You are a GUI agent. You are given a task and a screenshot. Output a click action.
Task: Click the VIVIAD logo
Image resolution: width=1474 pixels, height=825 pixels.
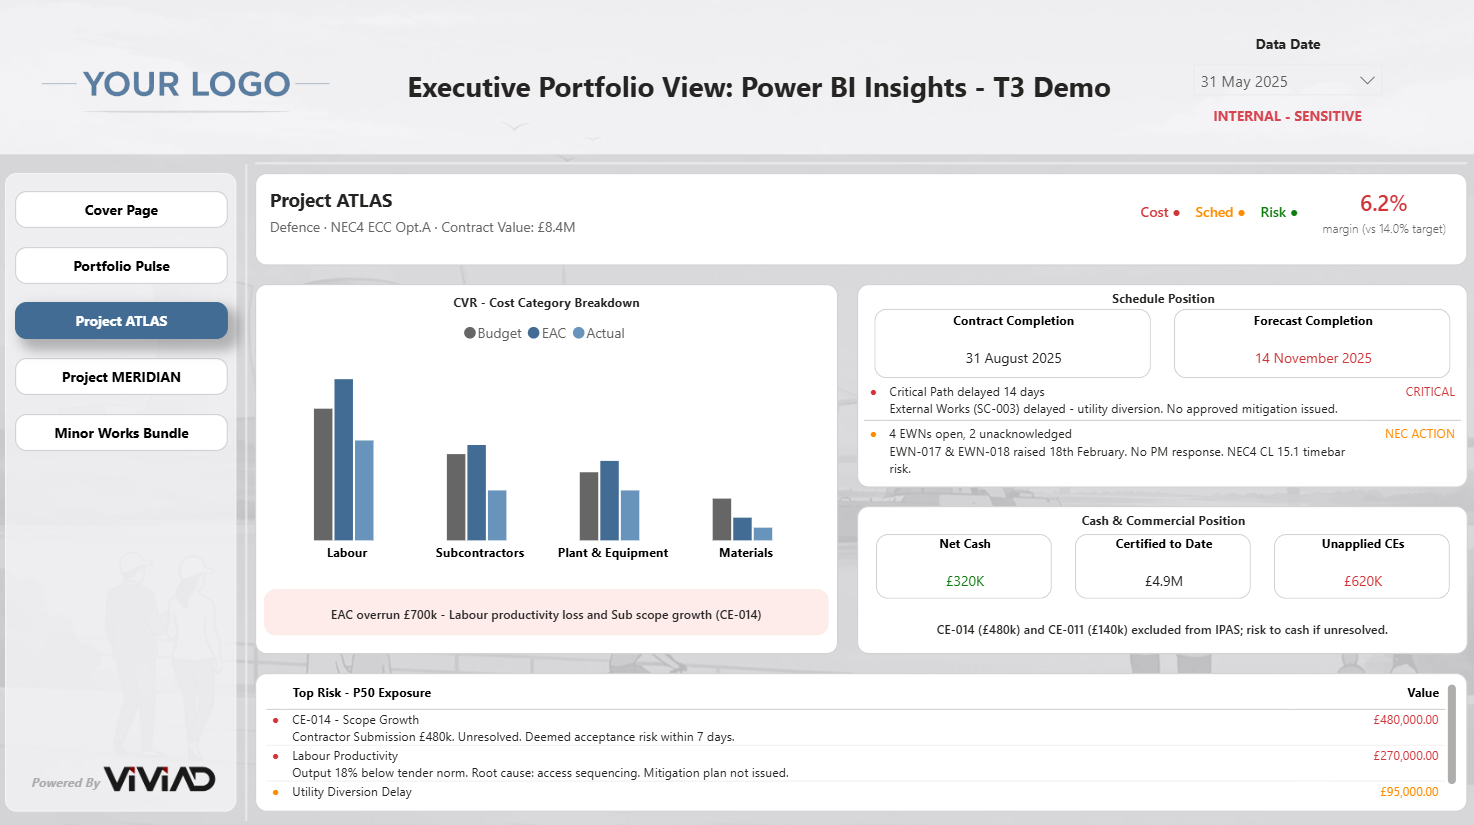(x=160, y=779)
